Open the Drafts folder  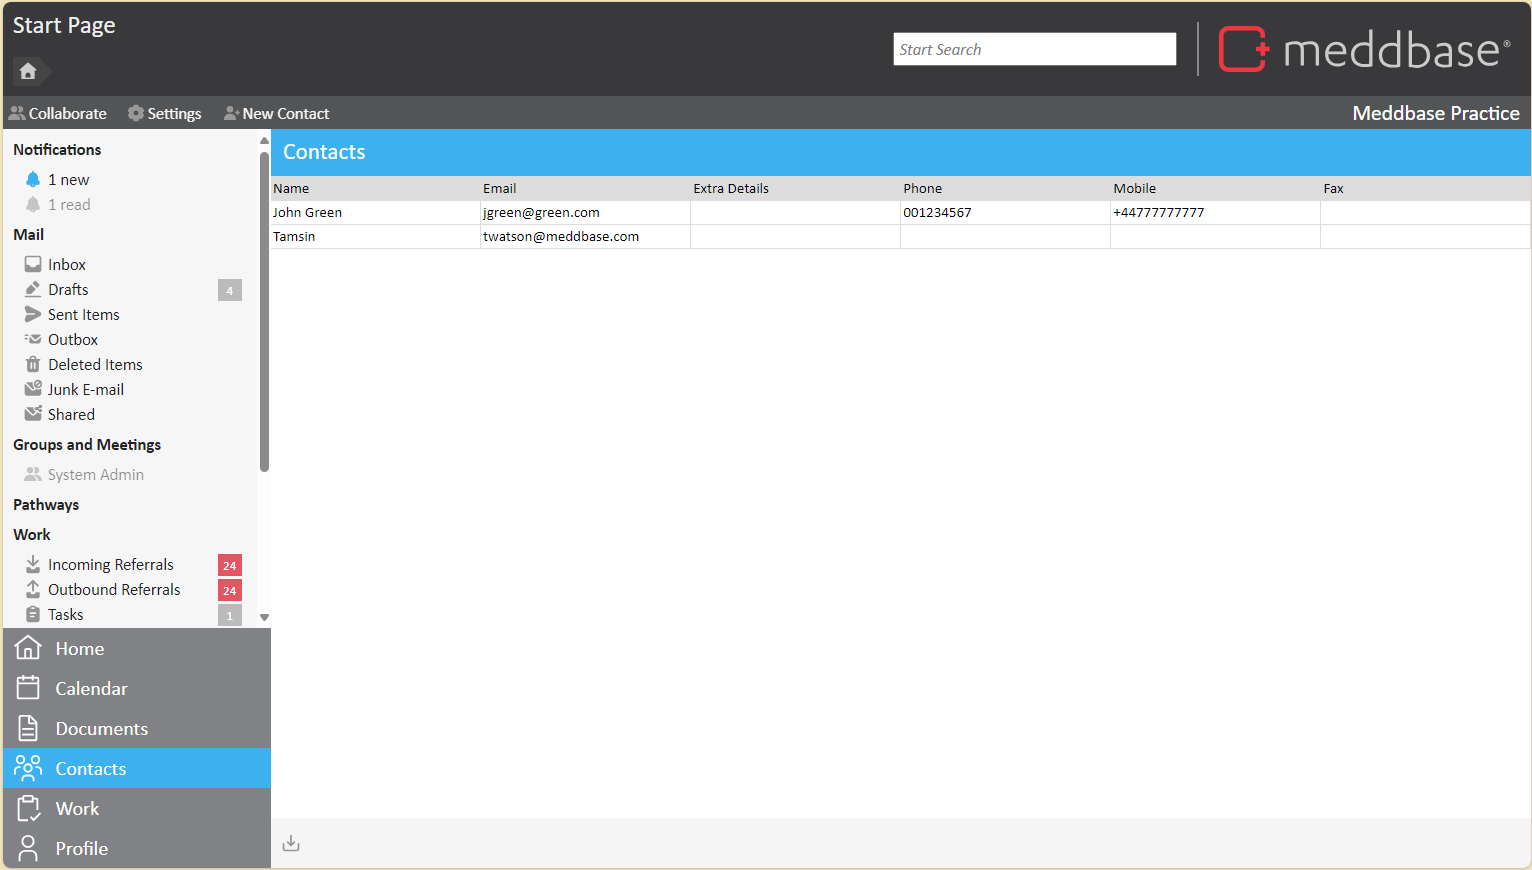tap(68, 290)
